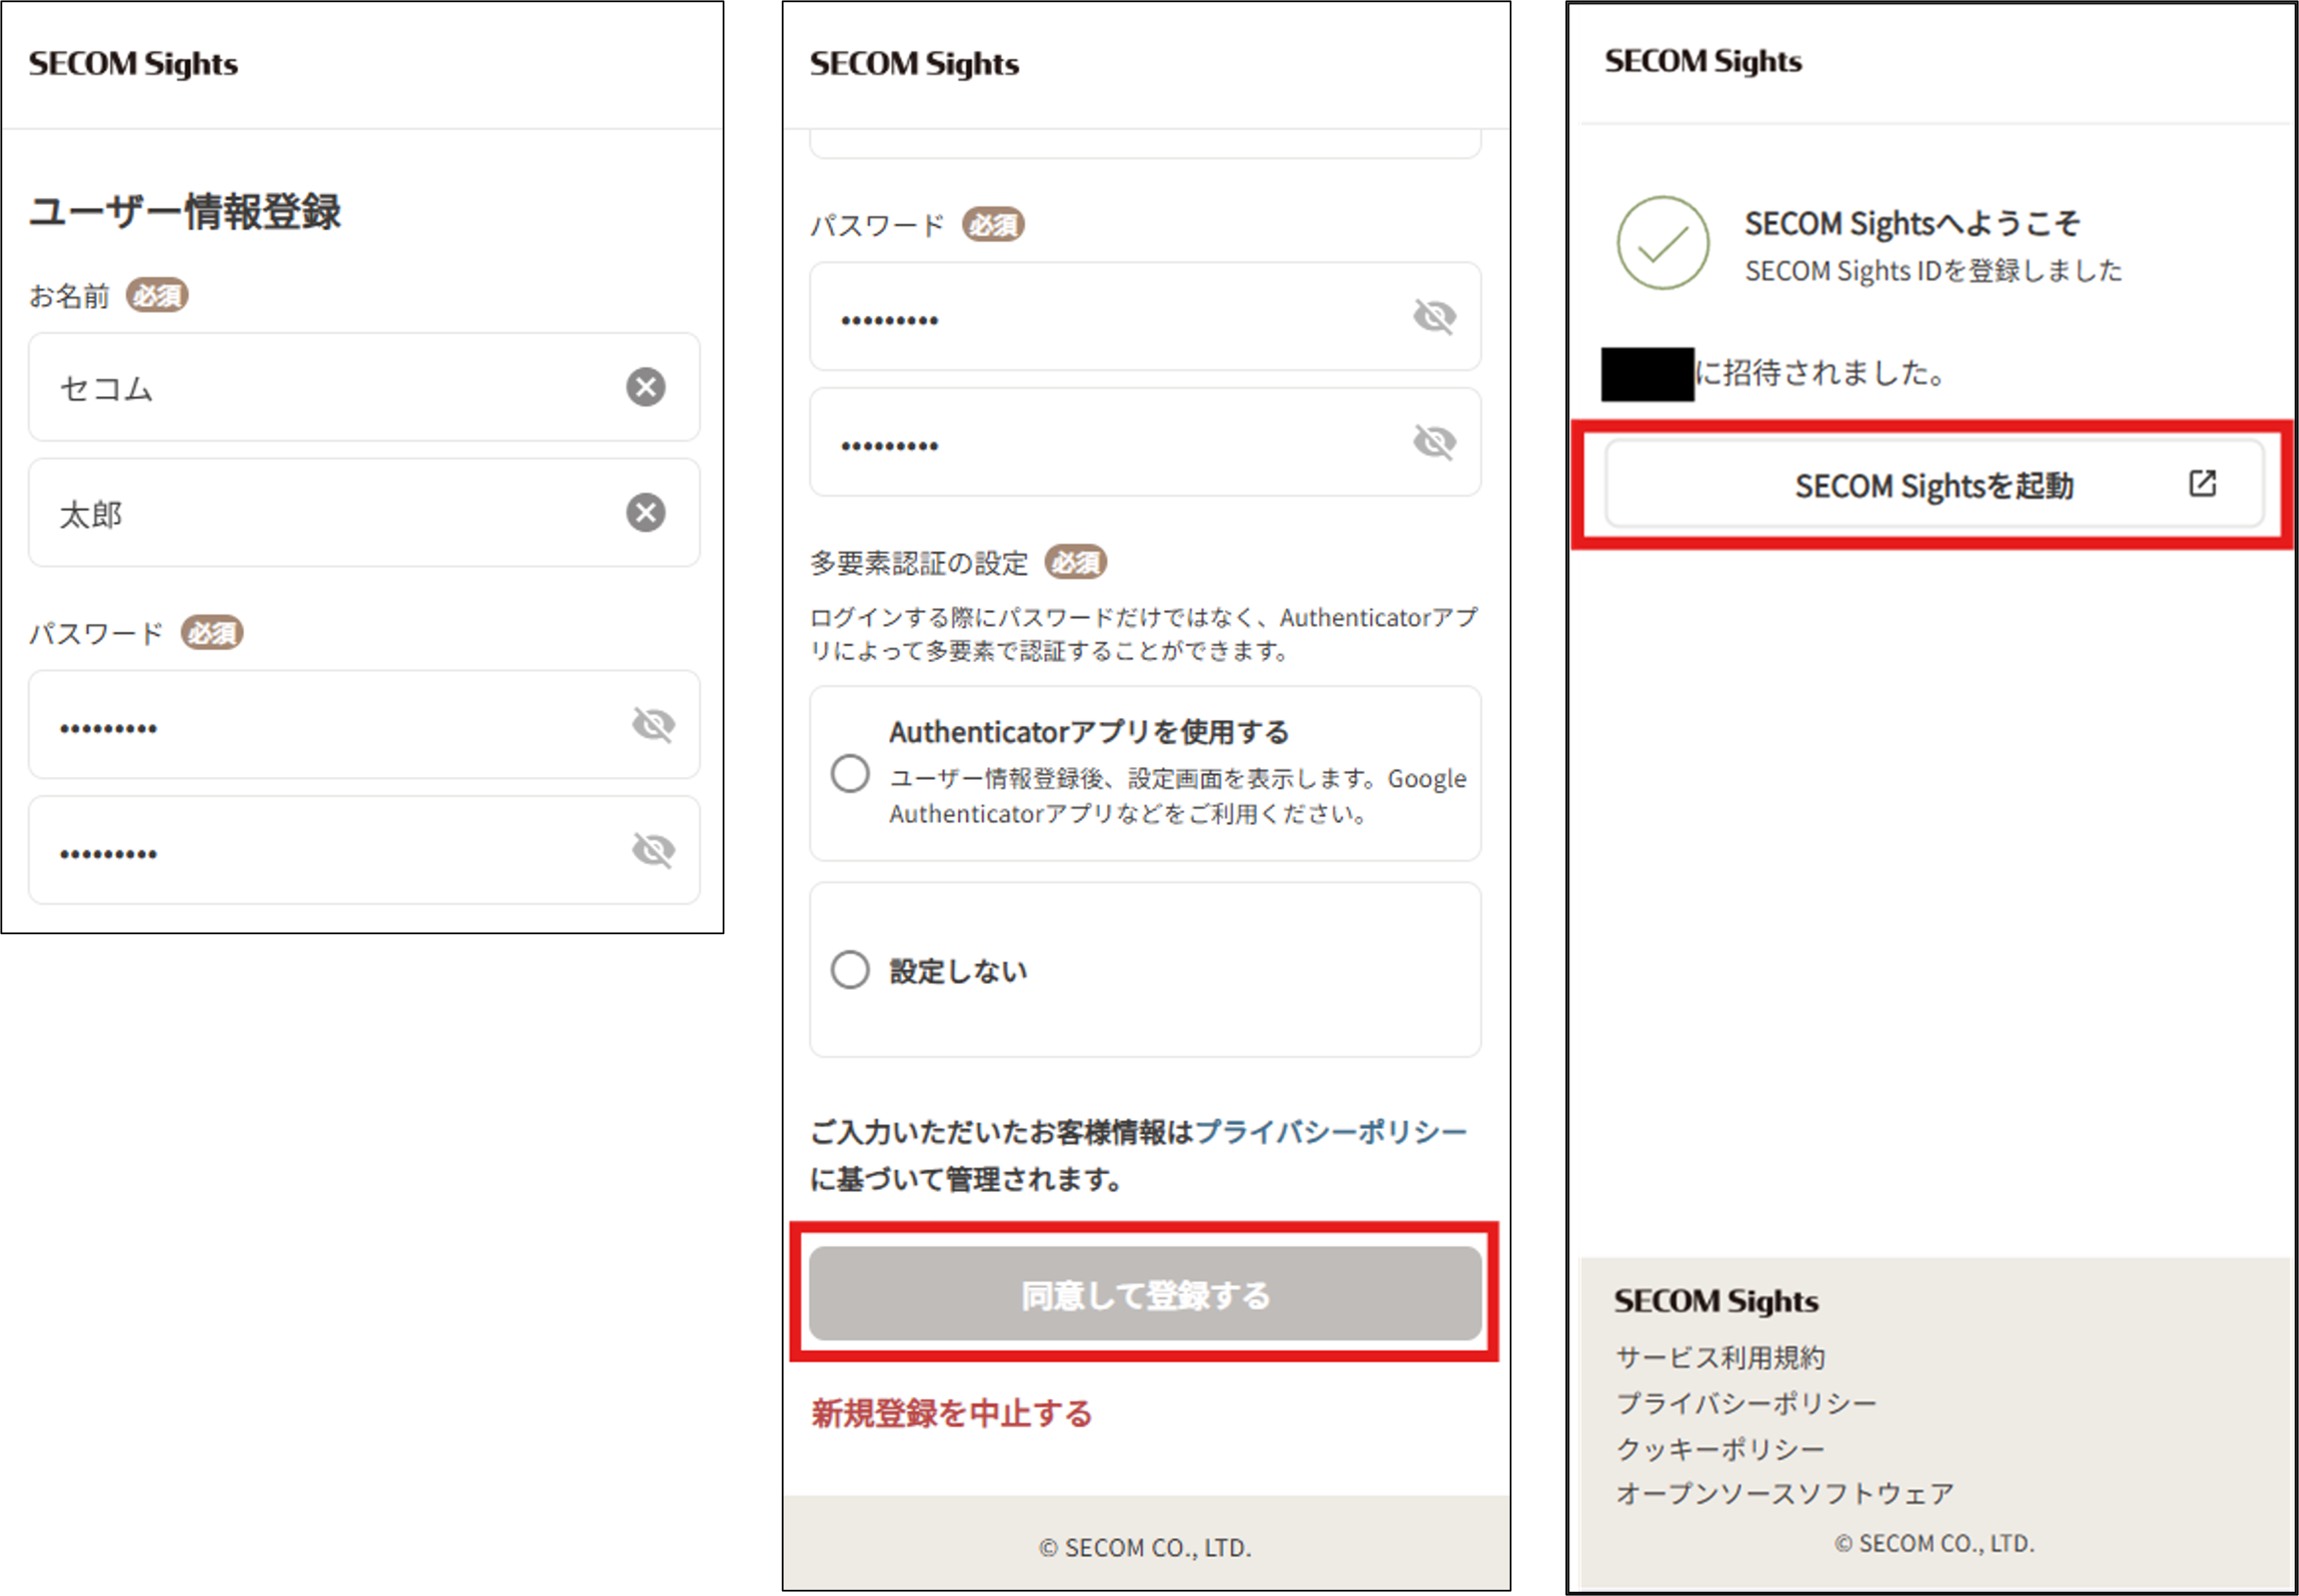The image size is (2299, 1596).
Task: Click the 太郎 first-name input field
Action: pyautogui.click(x=364, y=513)
